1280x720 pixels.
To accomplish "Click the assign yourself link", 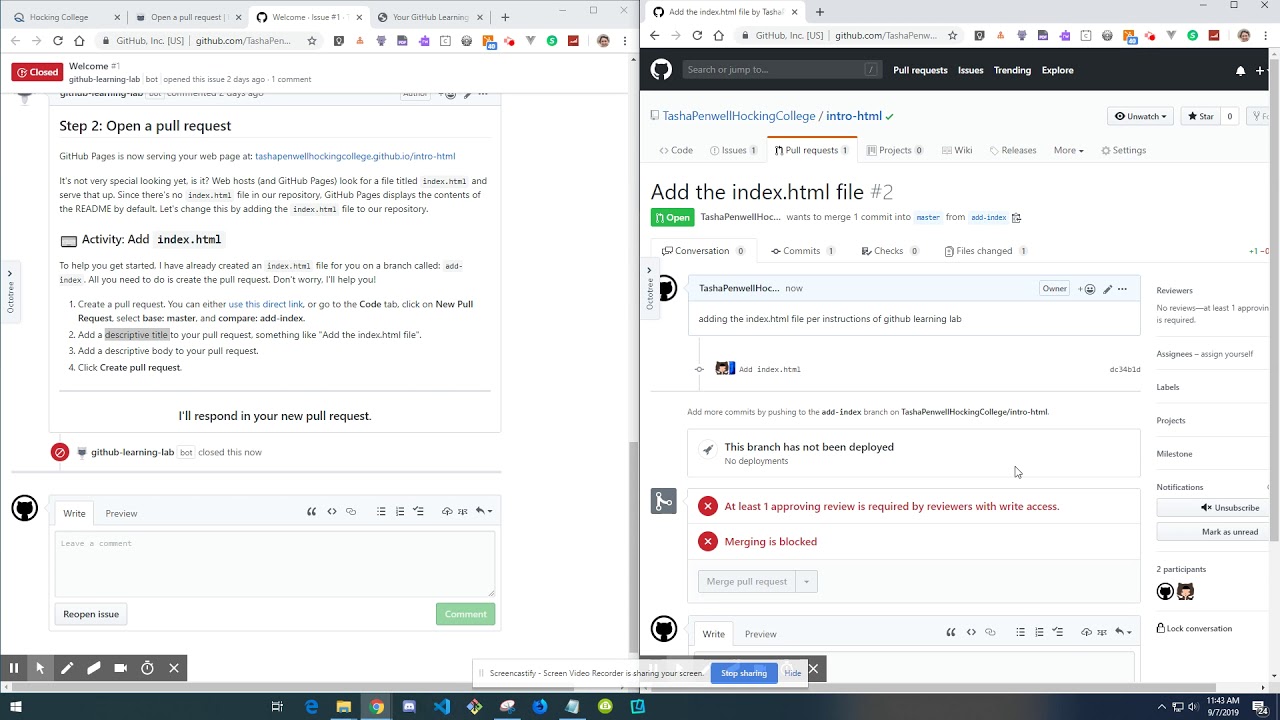I will (x=1225, y=354).
